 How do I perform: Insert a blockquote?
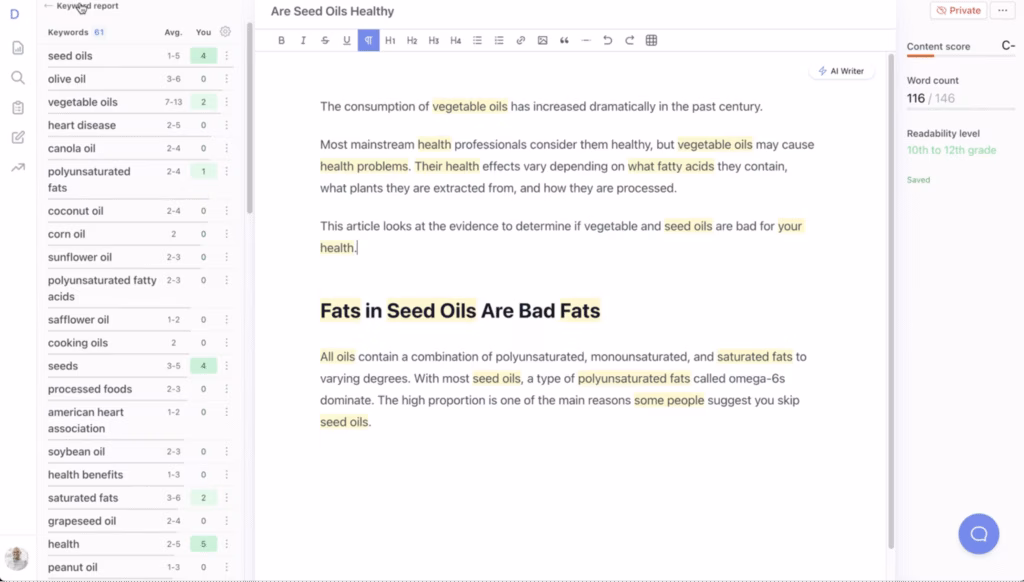click(564, 40)
